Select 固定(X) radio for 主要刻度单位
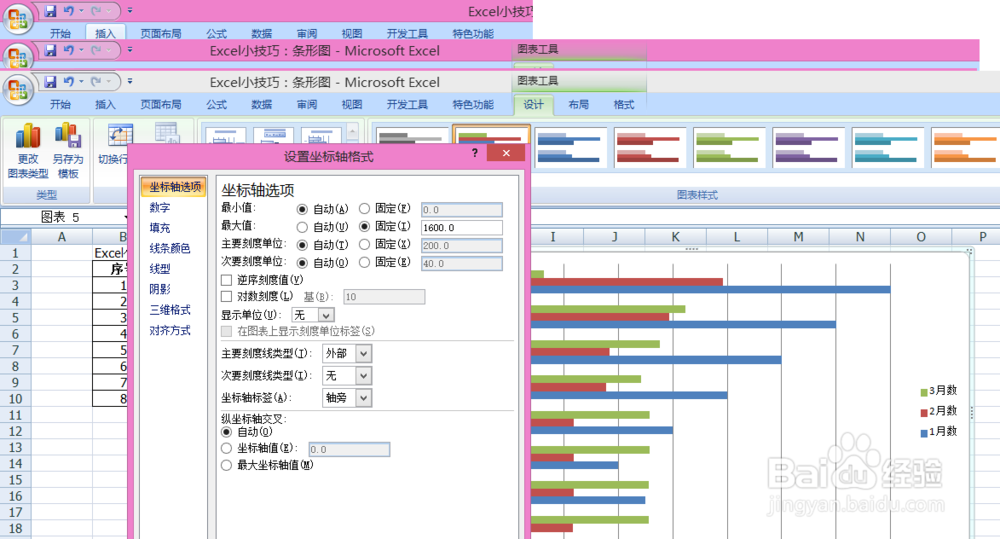This screenshot has height=539, width=1000. [364, 244]
